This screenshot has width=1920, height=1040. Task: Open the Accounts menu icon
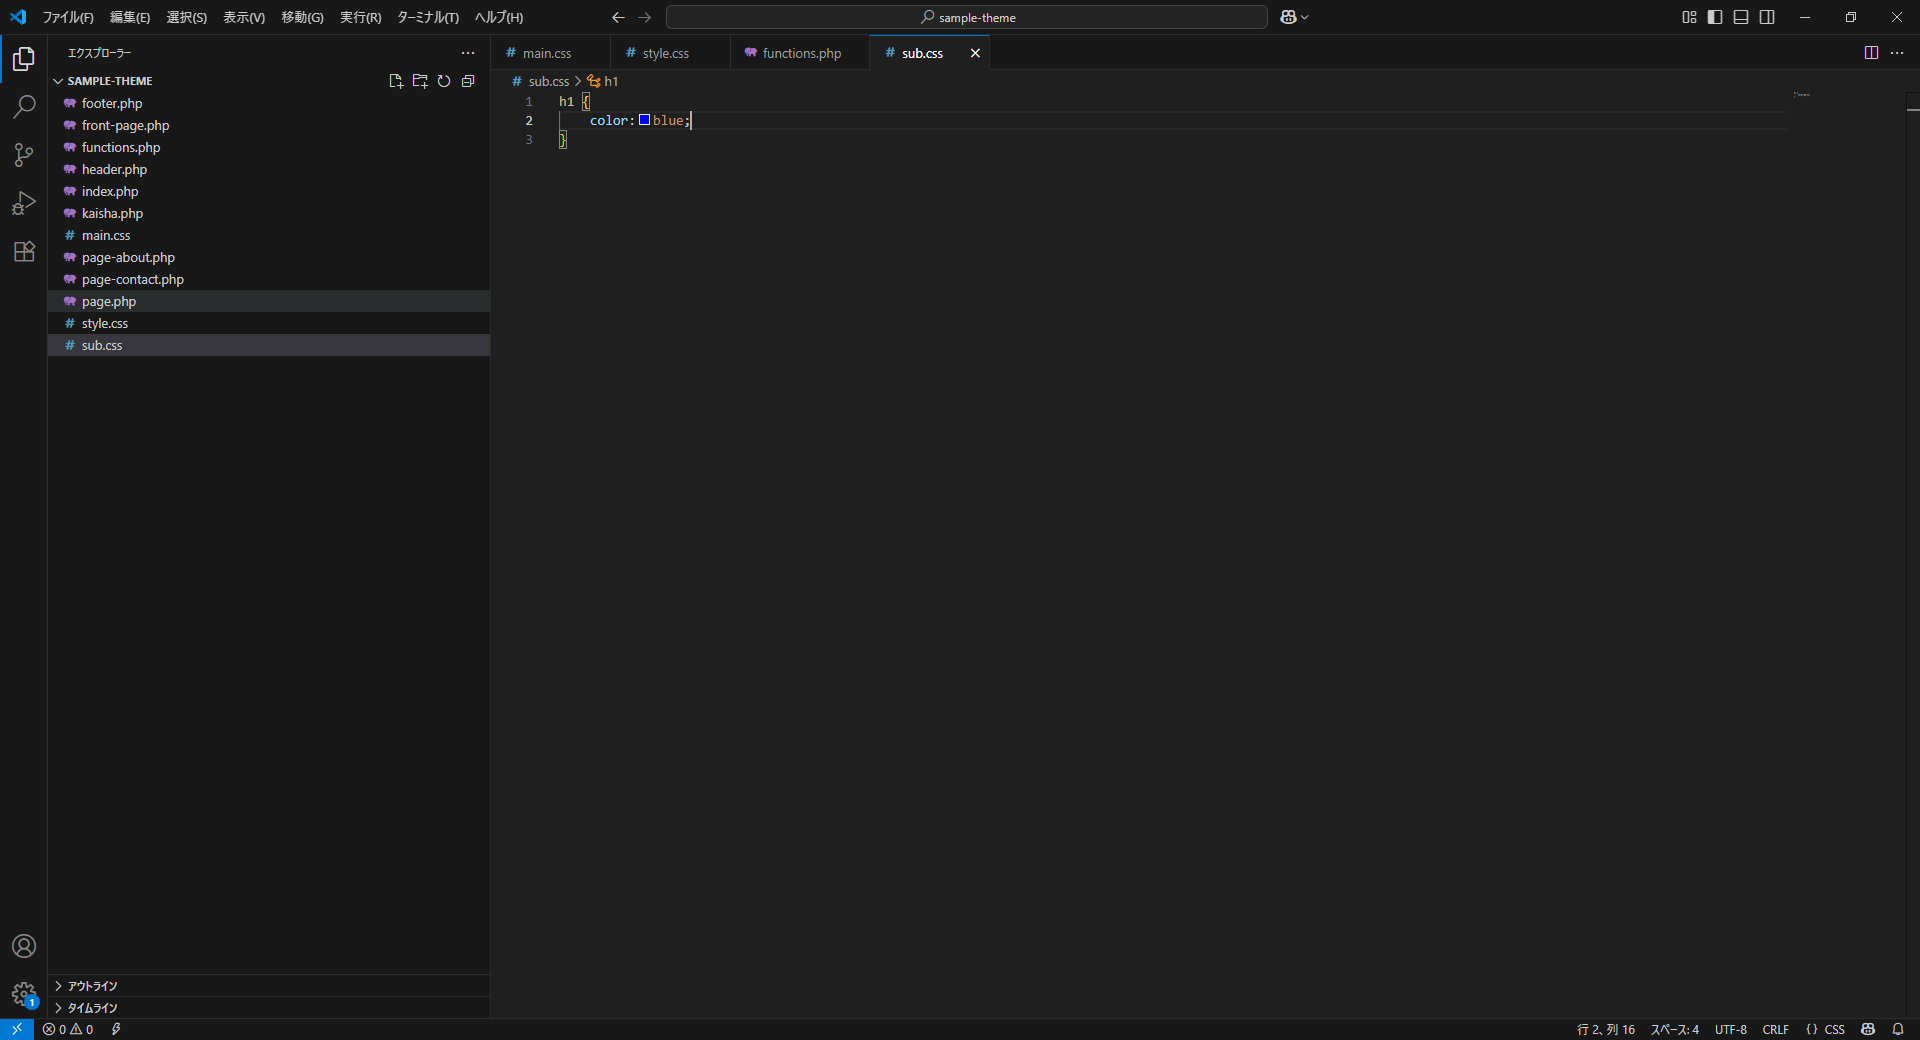[24, 946]
